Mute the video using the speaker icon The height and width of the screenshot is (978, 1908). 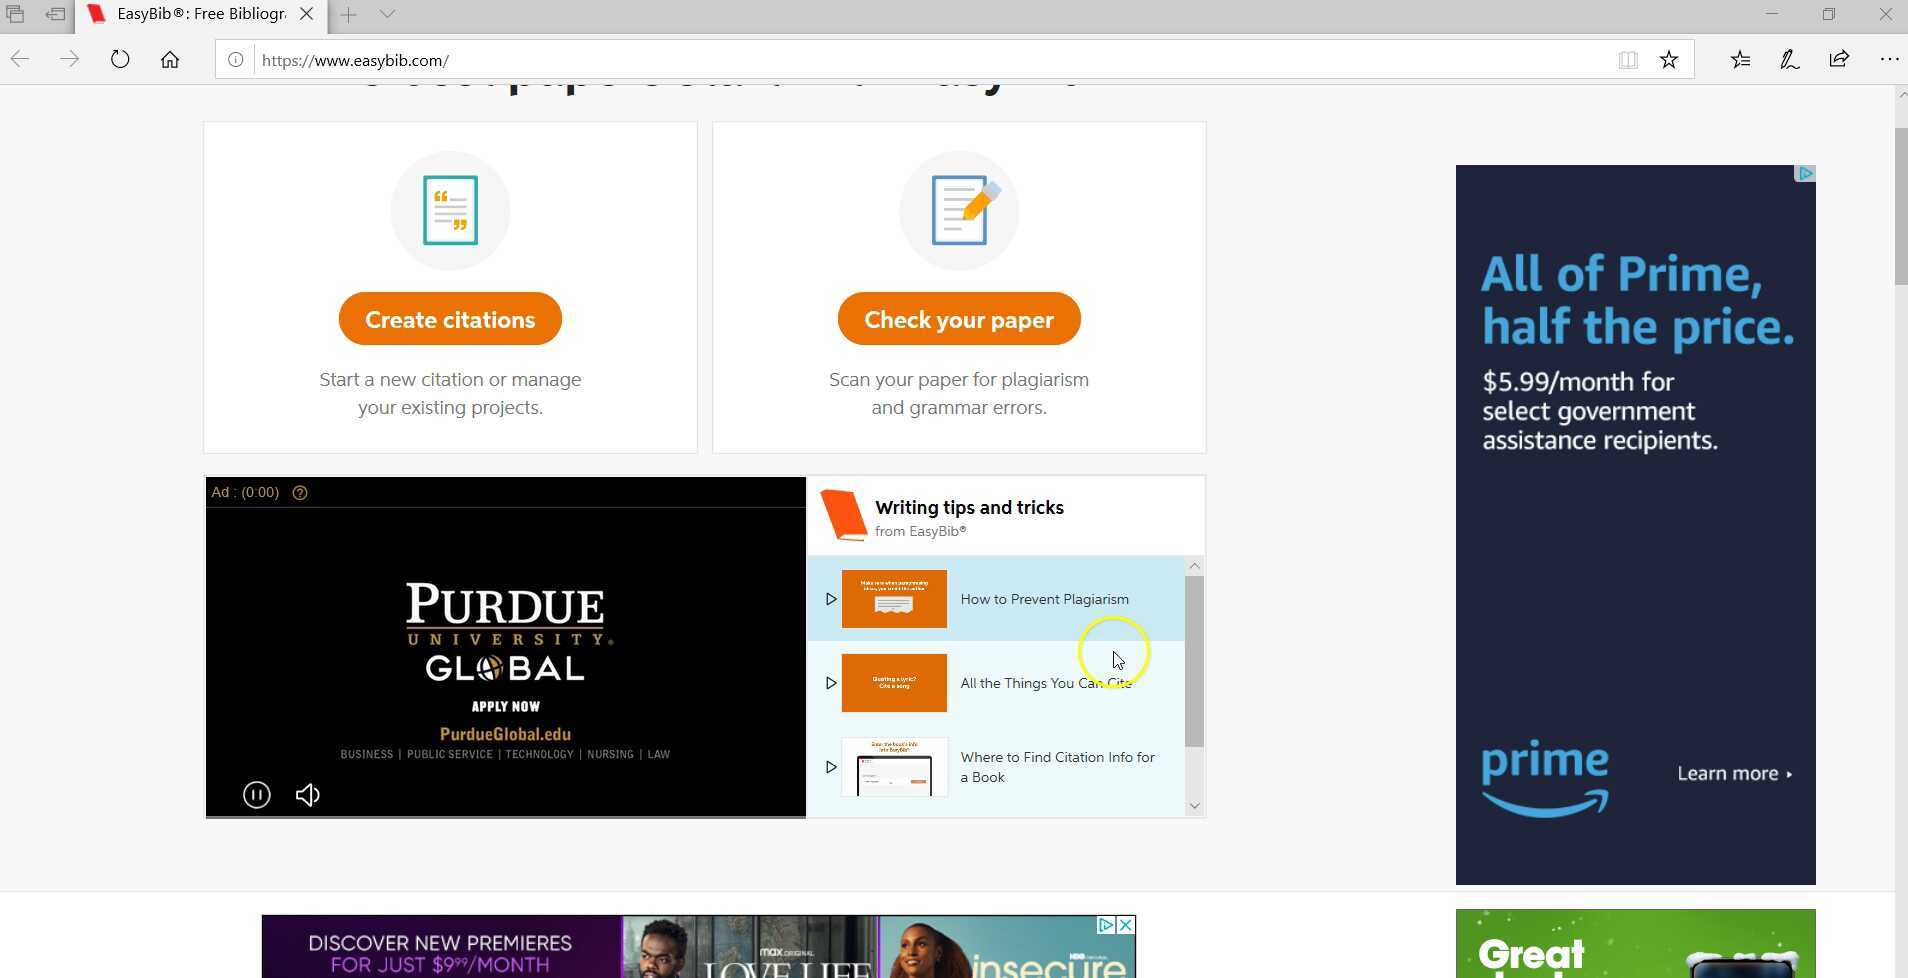307,794
